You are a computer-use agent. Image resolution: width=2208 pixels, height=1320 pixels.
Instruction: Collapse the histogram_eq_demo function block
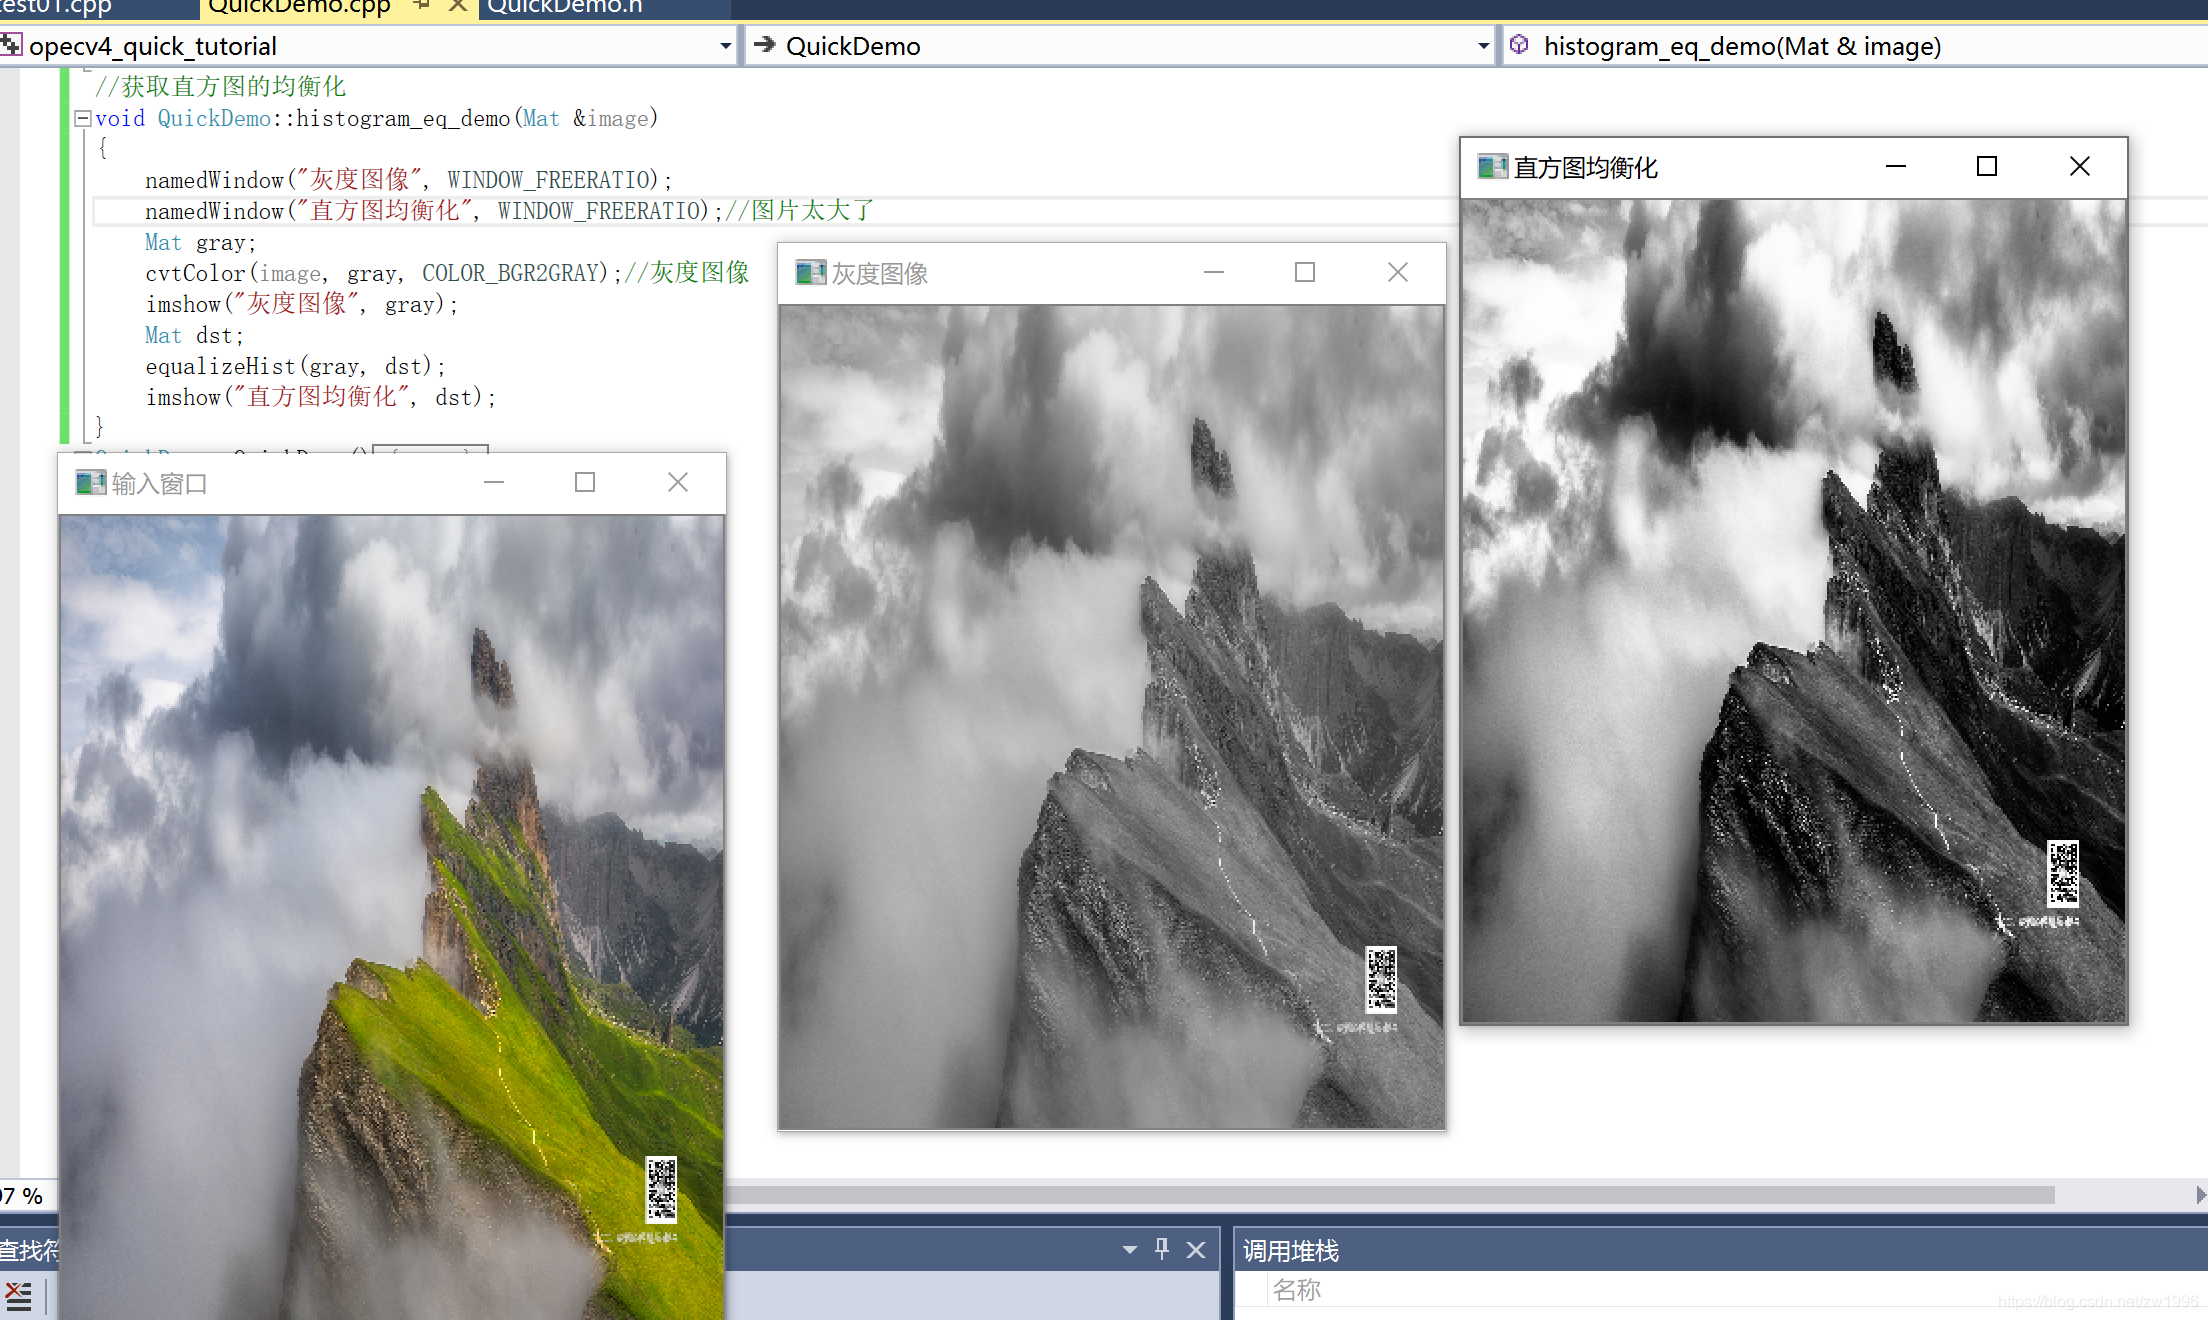83,118
